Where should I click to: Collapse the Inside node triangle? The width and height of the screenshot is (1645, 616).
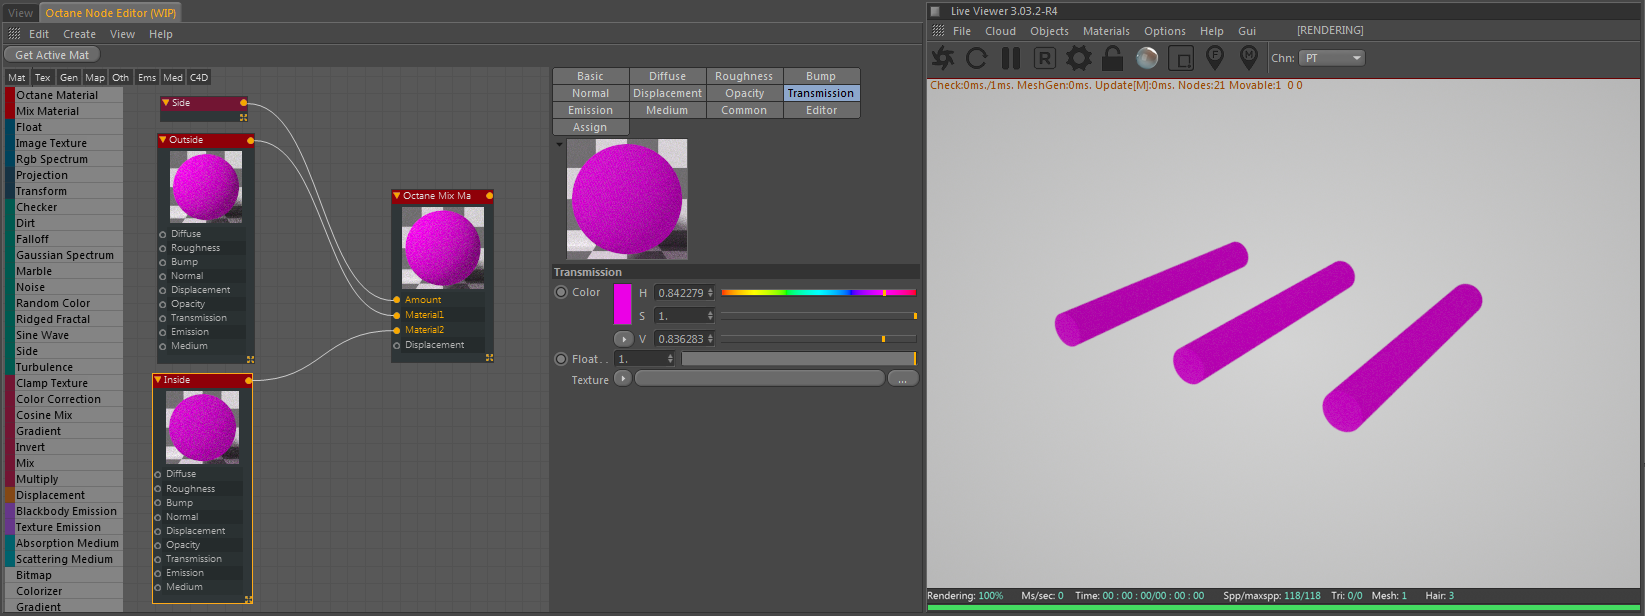point(158,380)
